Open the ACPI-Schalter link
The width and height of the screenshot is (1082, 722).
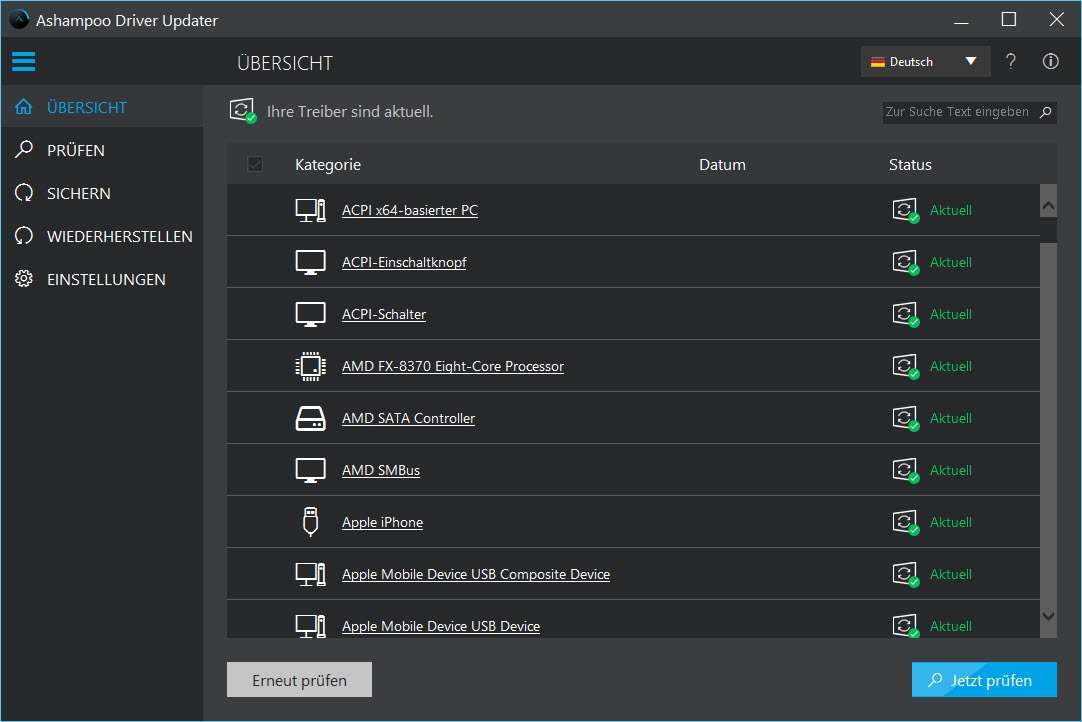384,314
